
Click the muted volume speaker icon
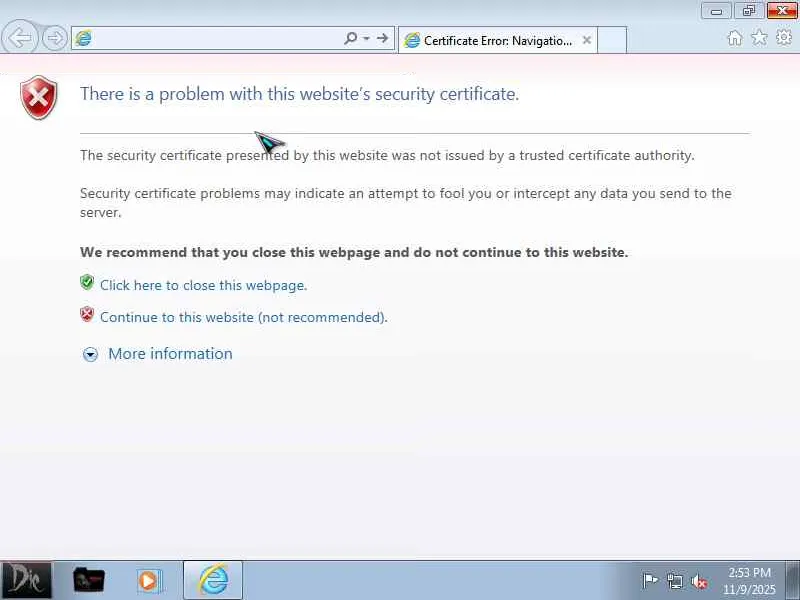click(x=699, y=581)
